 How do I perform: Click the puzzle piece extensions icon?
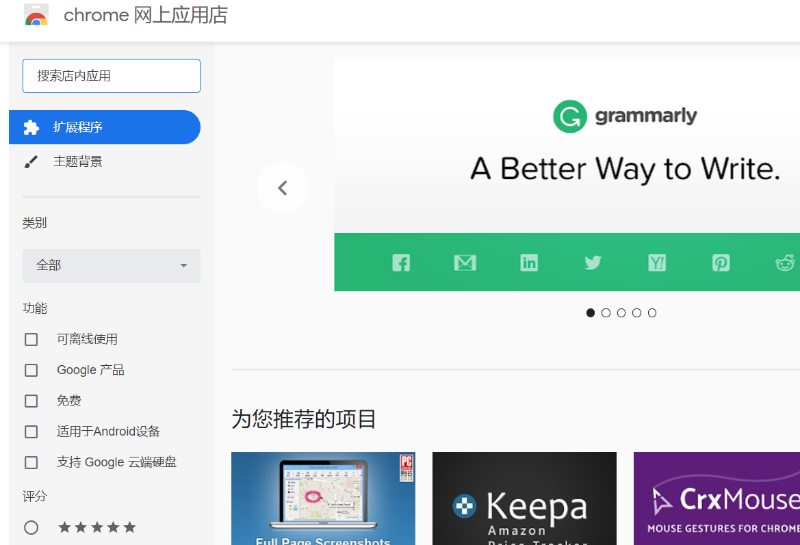[x=31, y=127]
